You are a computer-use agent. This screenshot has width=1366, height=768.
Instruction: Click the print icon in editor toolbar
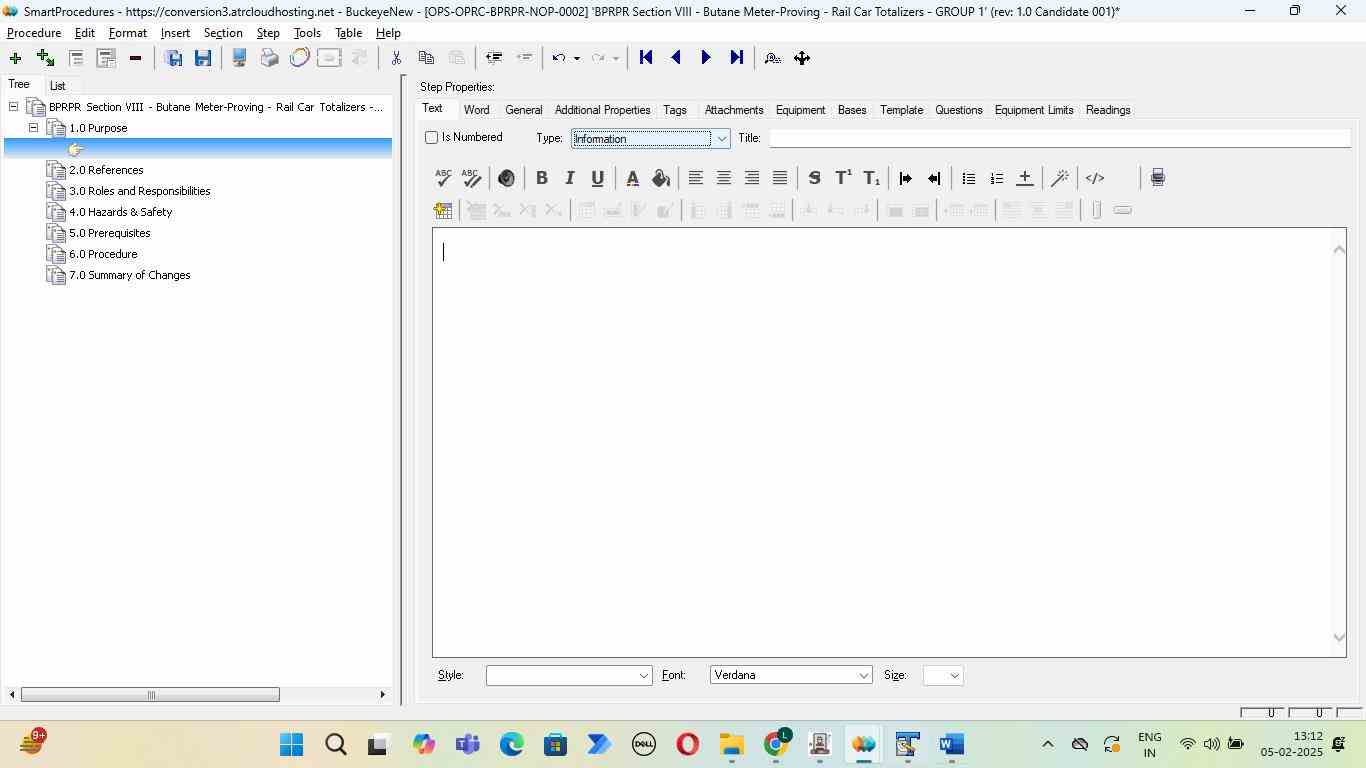[1157, 178]
